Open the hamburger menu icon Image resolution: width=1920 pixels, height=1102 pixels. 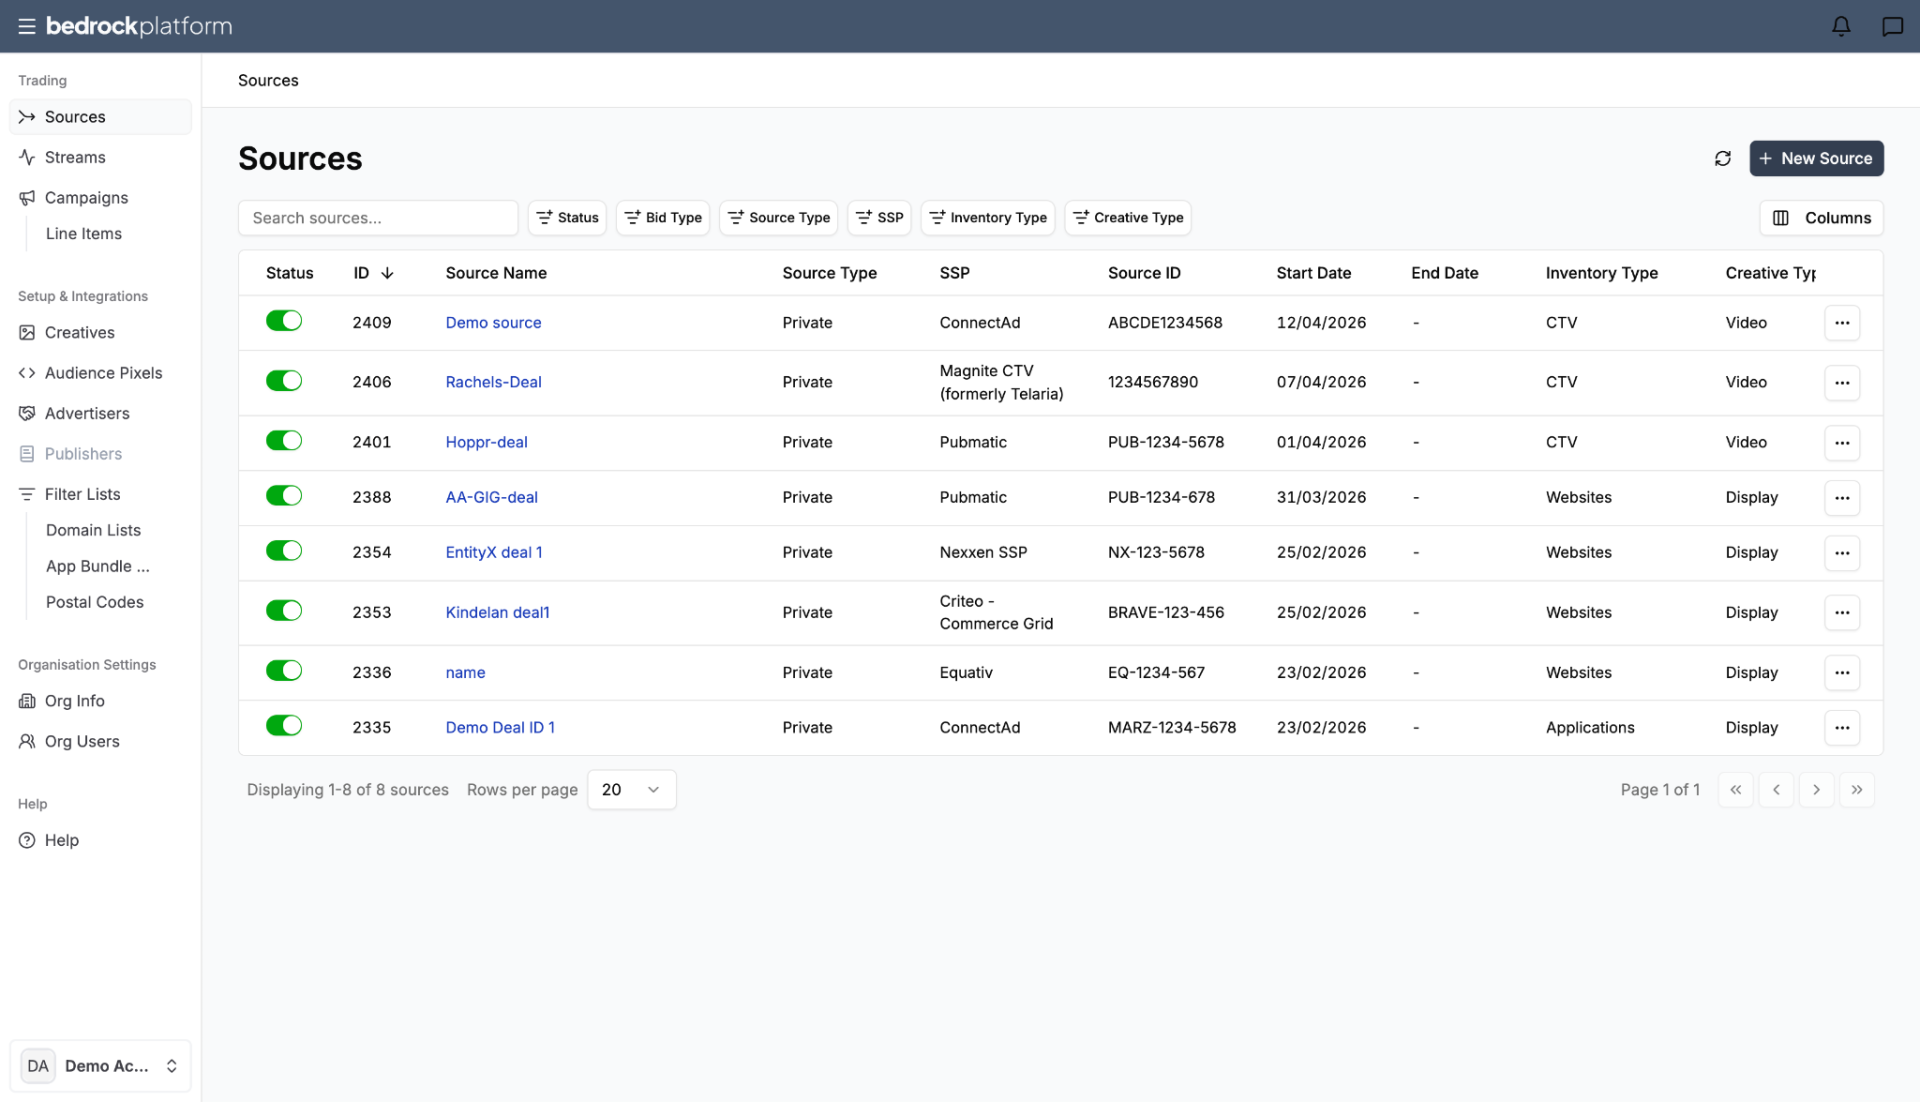[x=27, y=27]
